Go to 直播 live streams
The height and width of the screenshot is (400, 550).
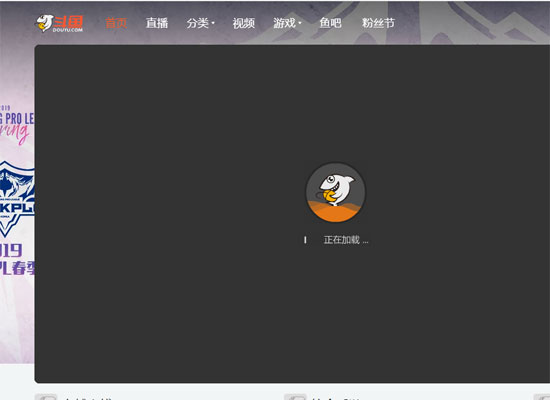157,23
